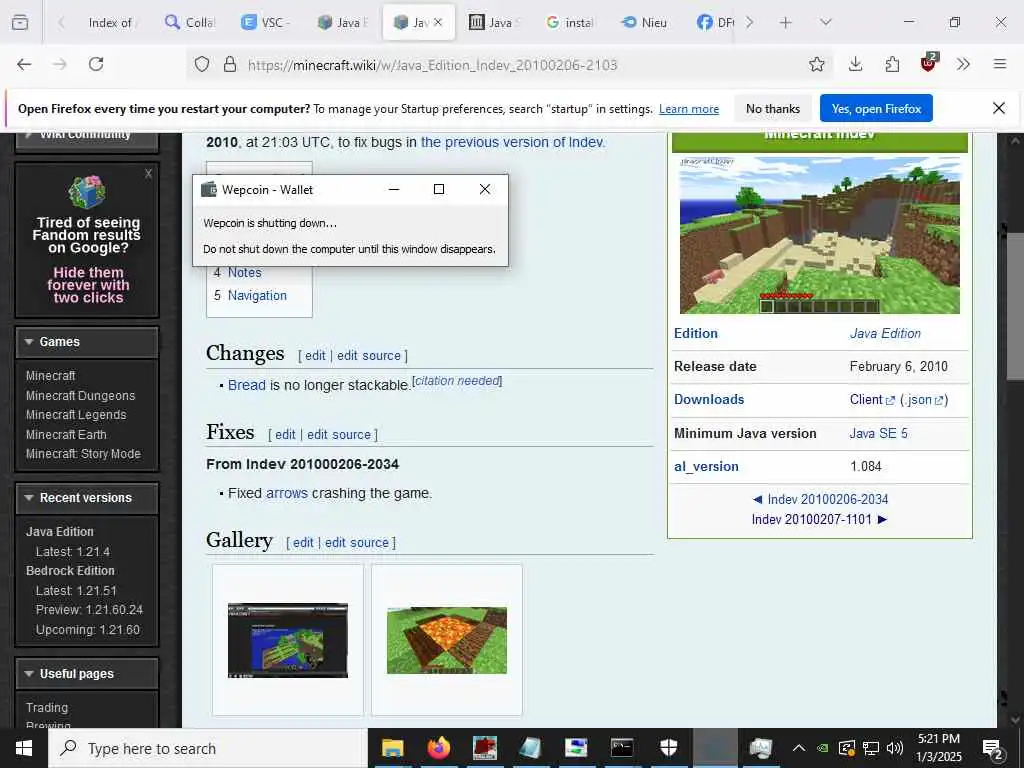Click the Windows taskbar search box
Viewport: 1024px width, 768px height.
pos(208,748)
